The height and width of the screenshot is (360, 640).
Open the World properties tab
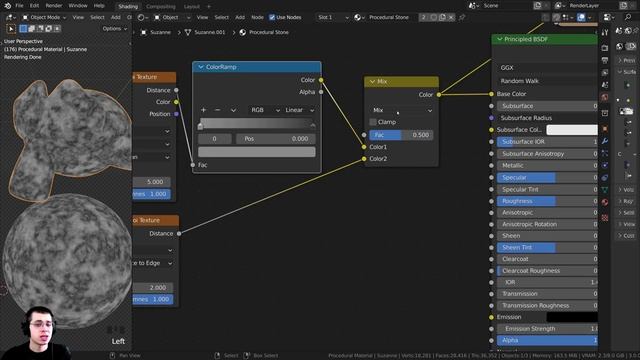pos(605,97)
